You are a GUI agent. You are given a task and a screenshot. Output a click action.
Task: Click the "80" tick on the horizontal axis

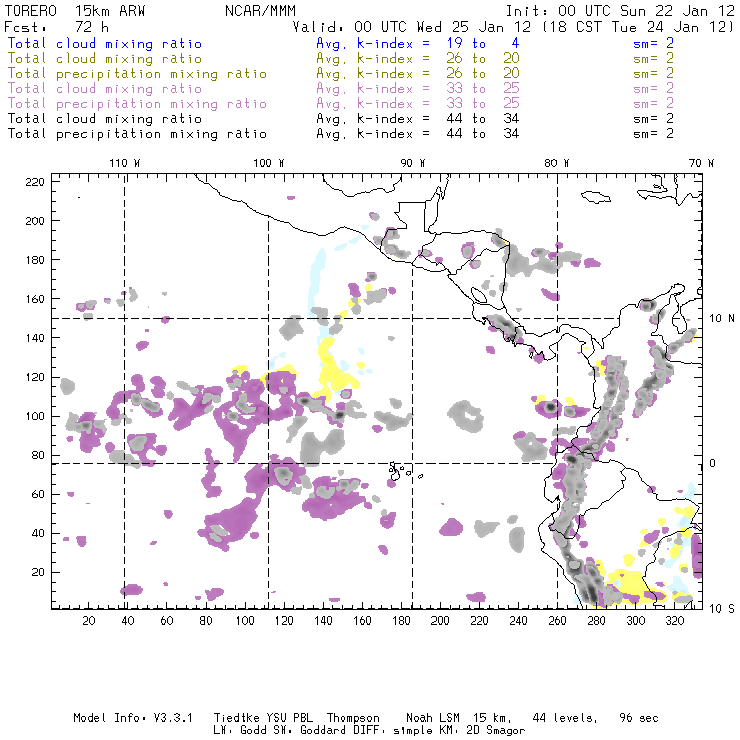206,621
